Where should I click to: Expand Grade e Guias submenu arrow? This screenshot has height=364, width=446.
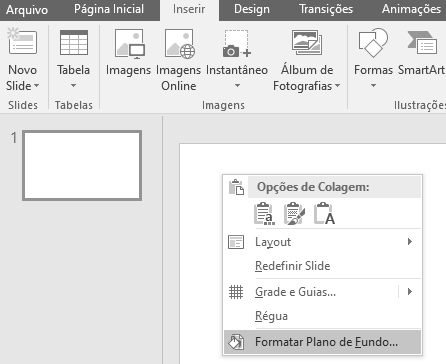click(410, 292)
